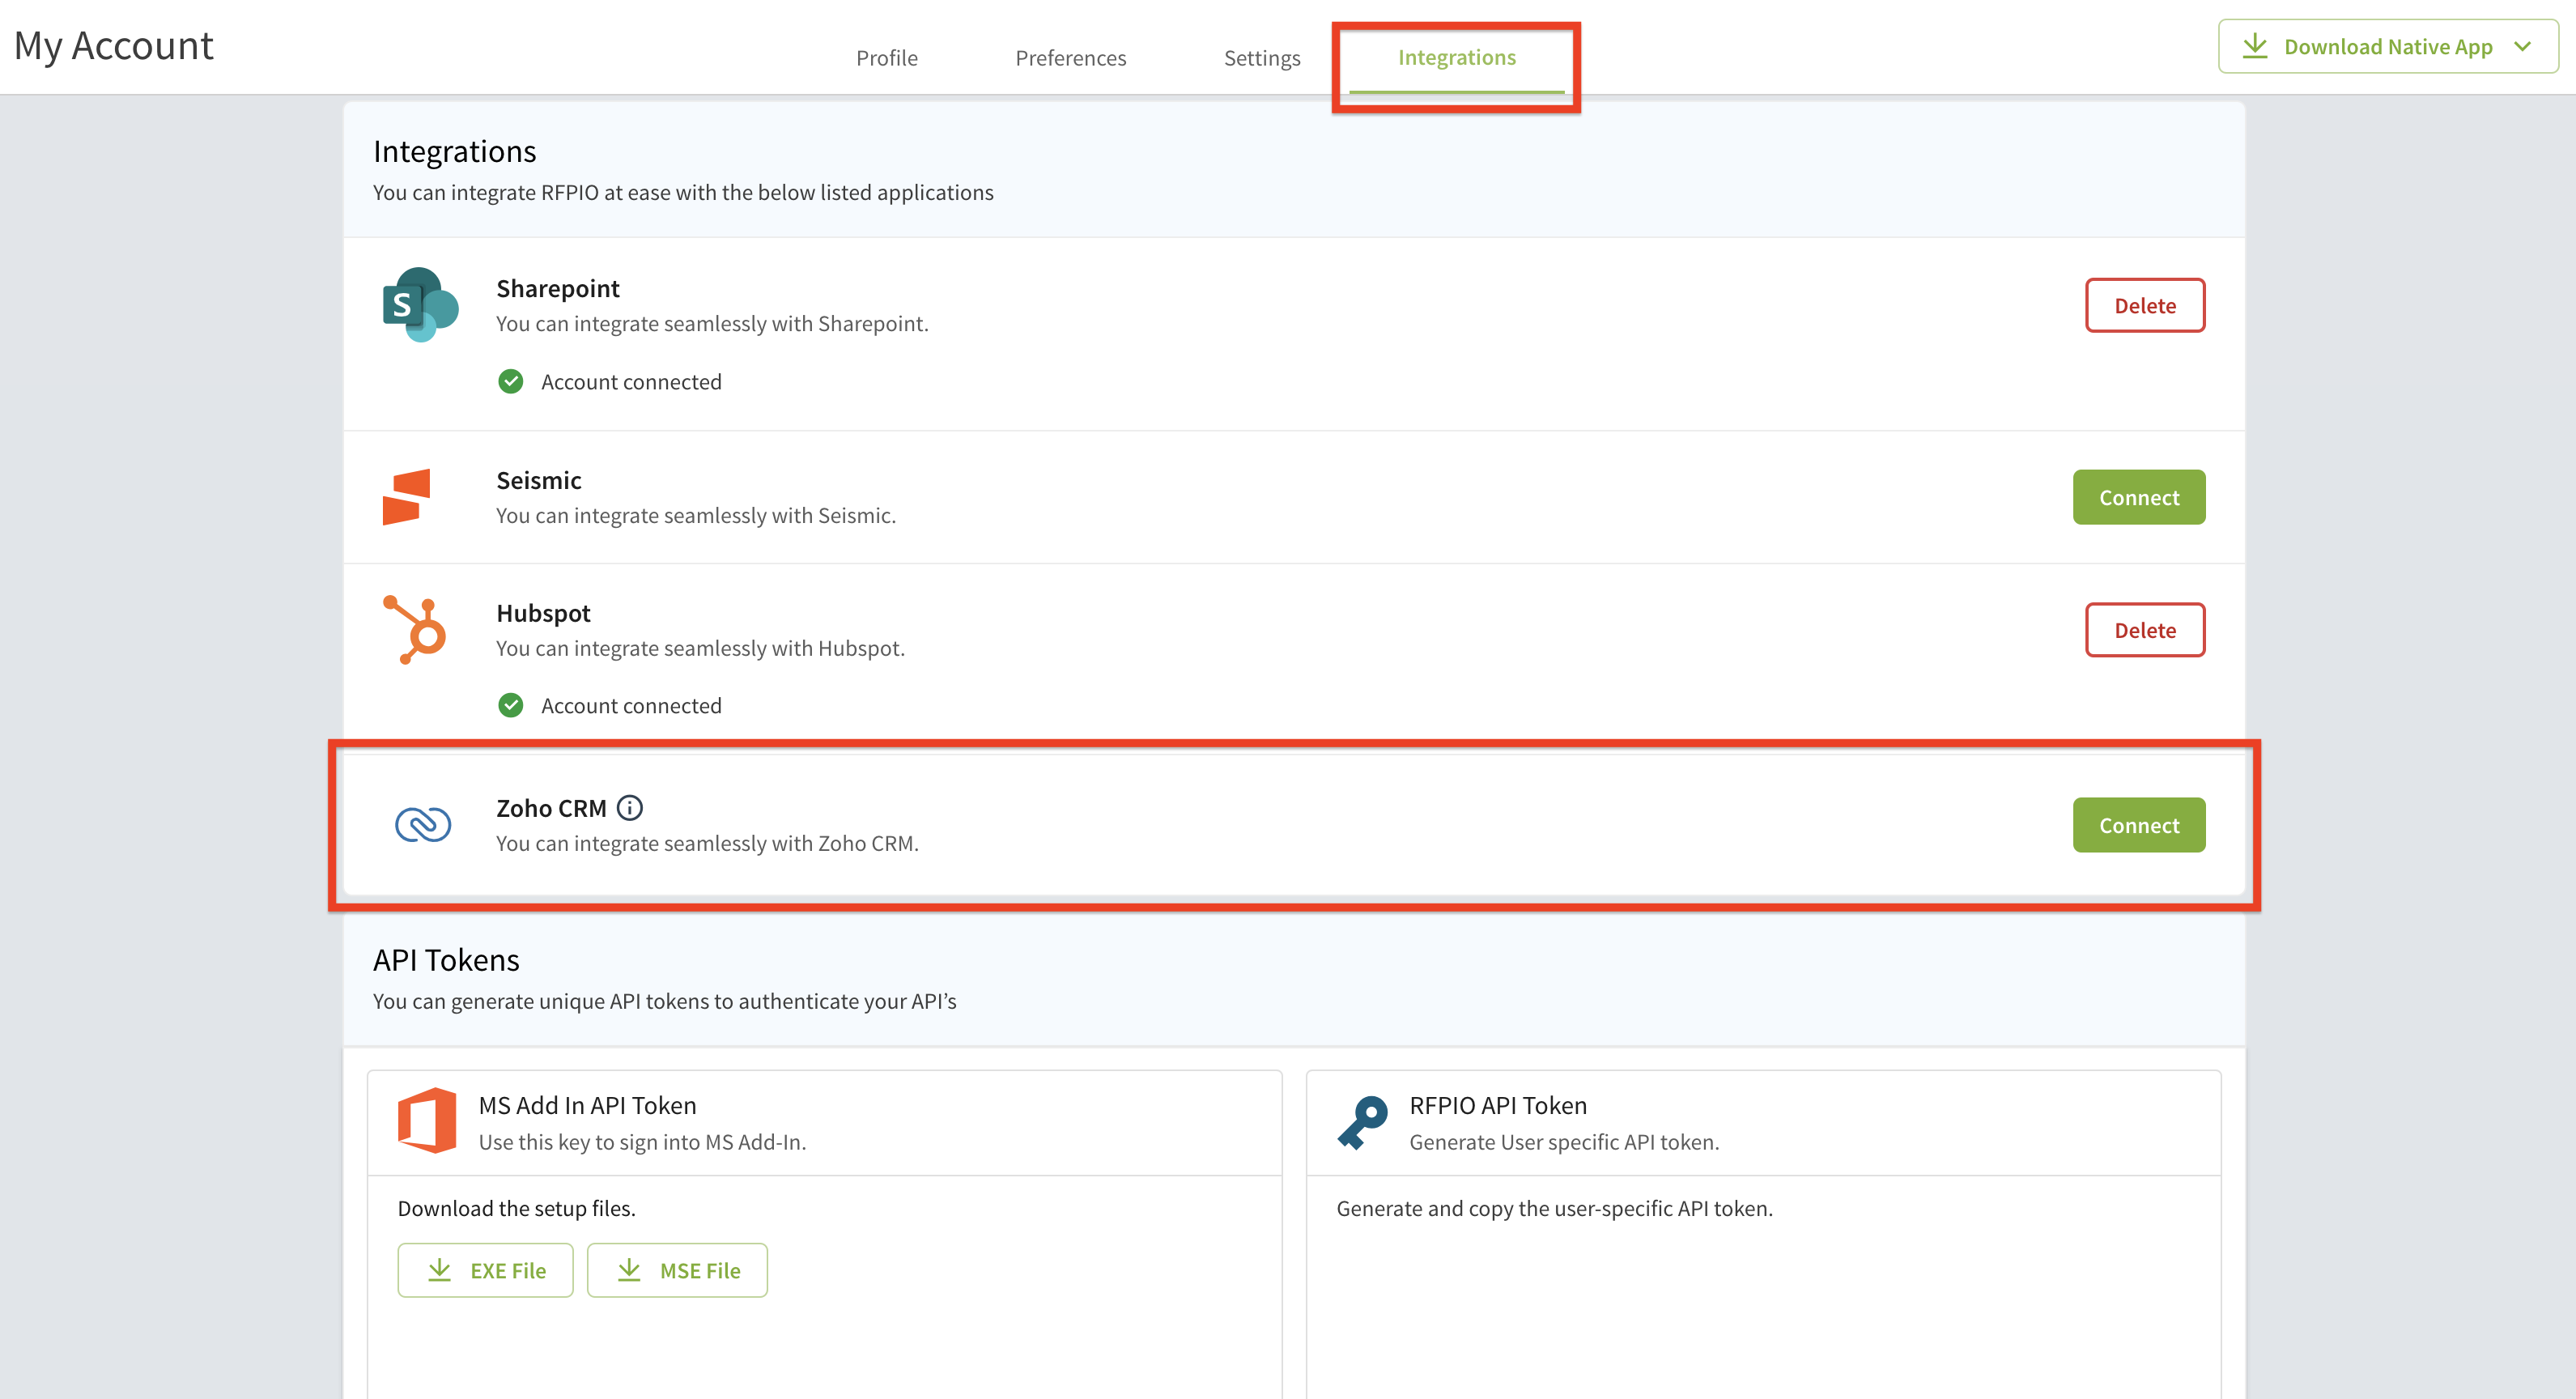Click the 'MS Add In API Token' title
The width and height of the screenshot is (2576, 1399).
(x=587, y=1105)
